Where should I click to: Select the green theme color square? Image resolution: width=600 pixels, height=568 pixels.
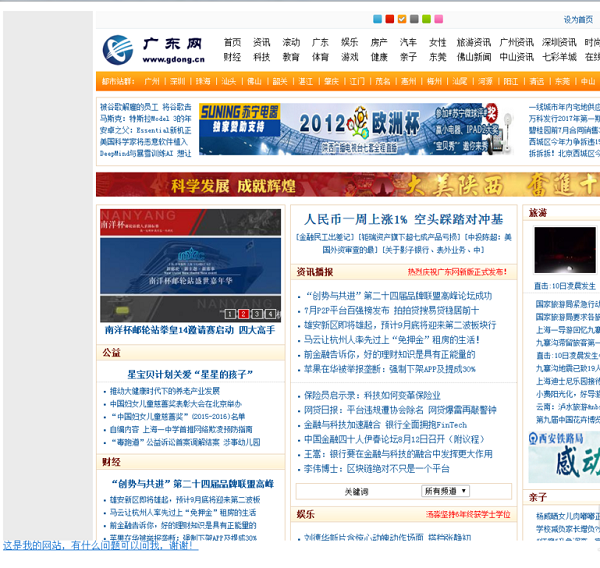(x=426, y=19)
